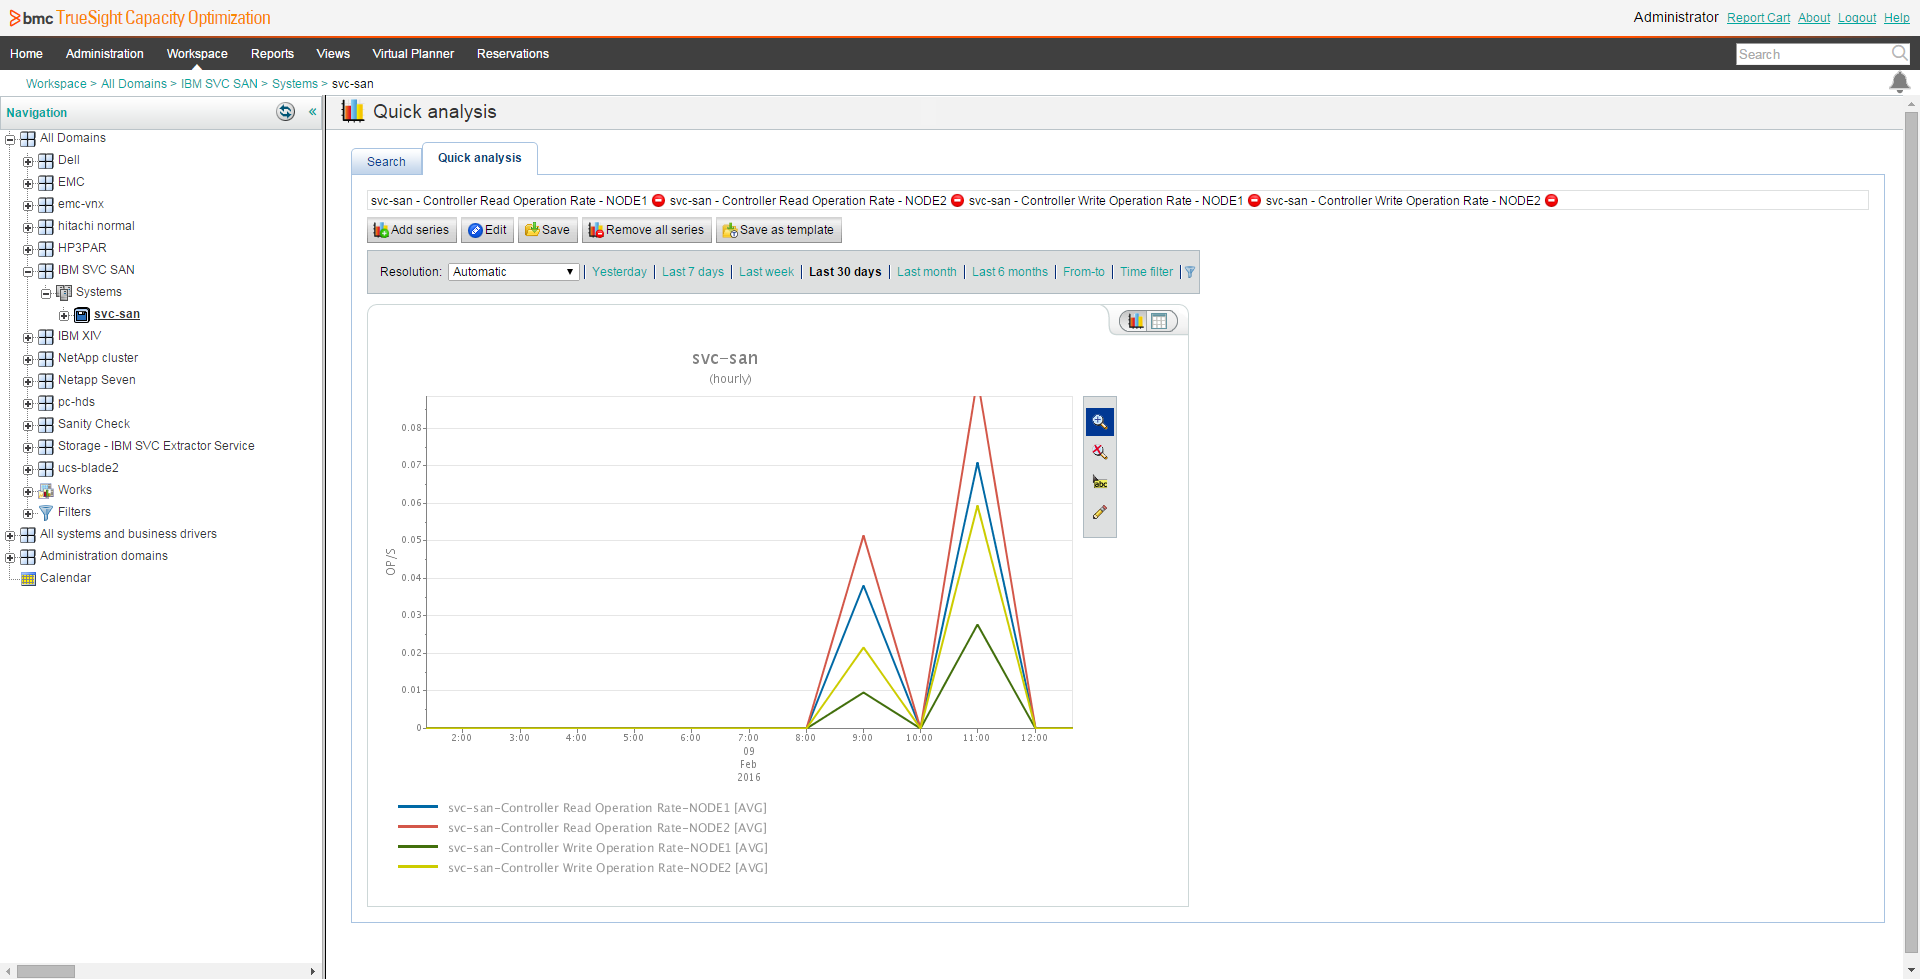Click the Add series button
1920x979 pixels.
pyautogui.click(x=411, y=230)
